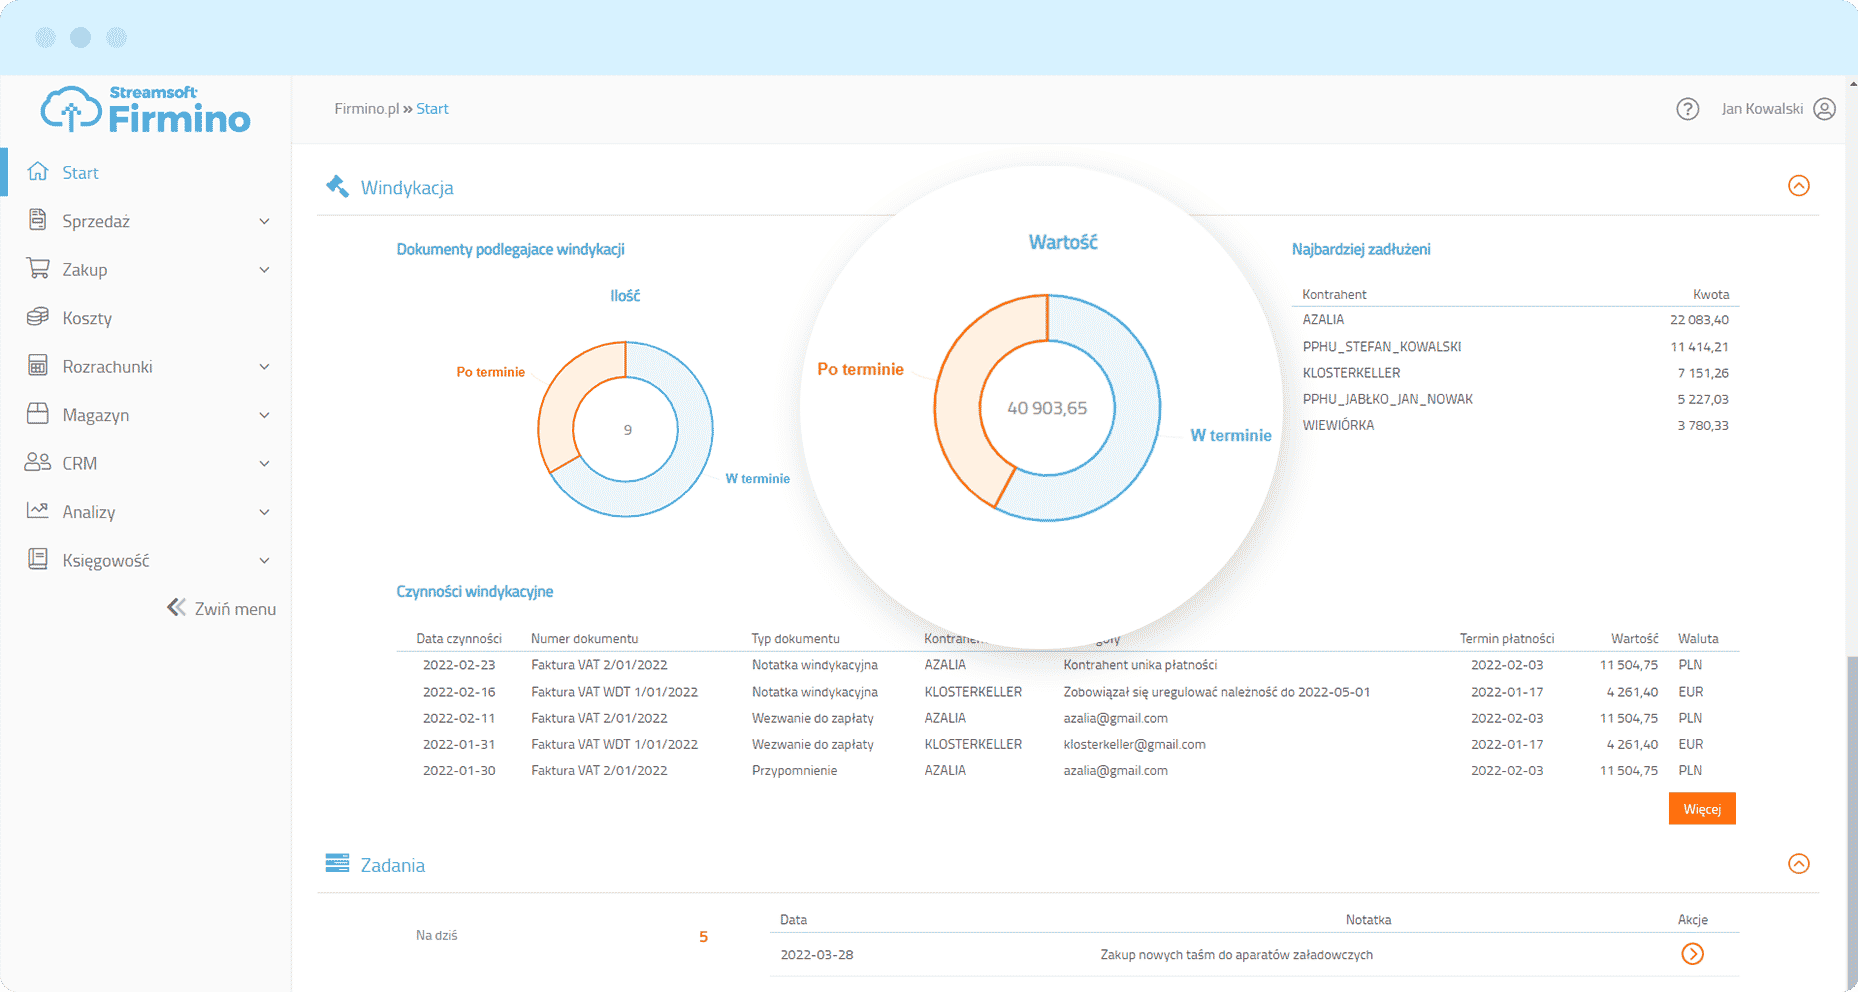
Task: Click the Windykacja gavel icon
Action: 337,186
